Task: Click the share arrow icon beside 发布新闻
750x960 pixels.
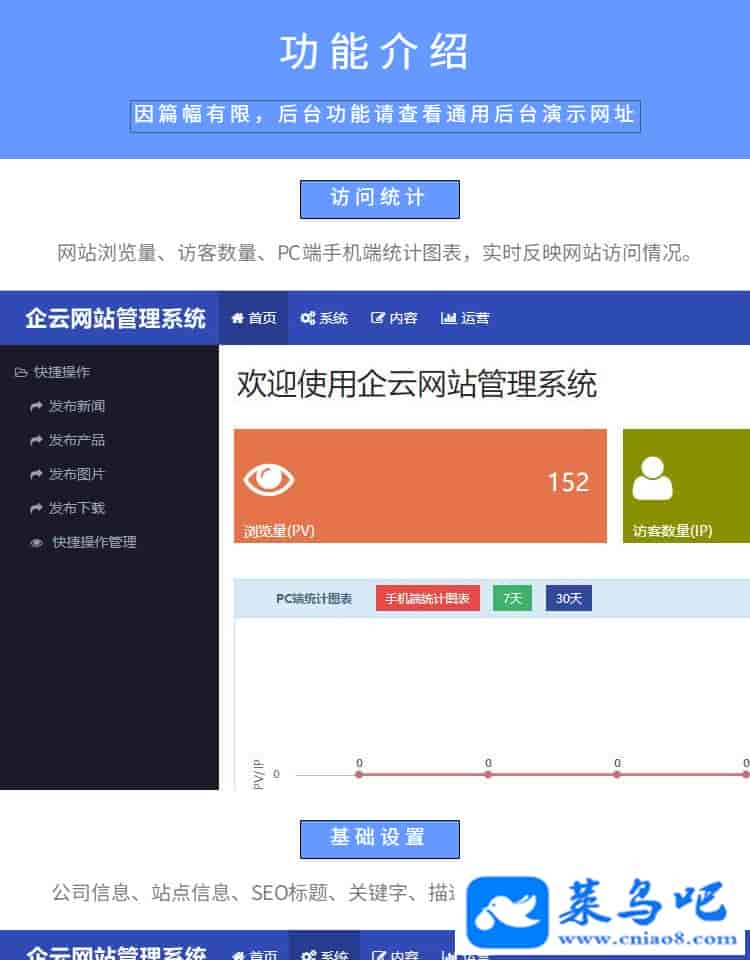Action: (x=36, y=407)
